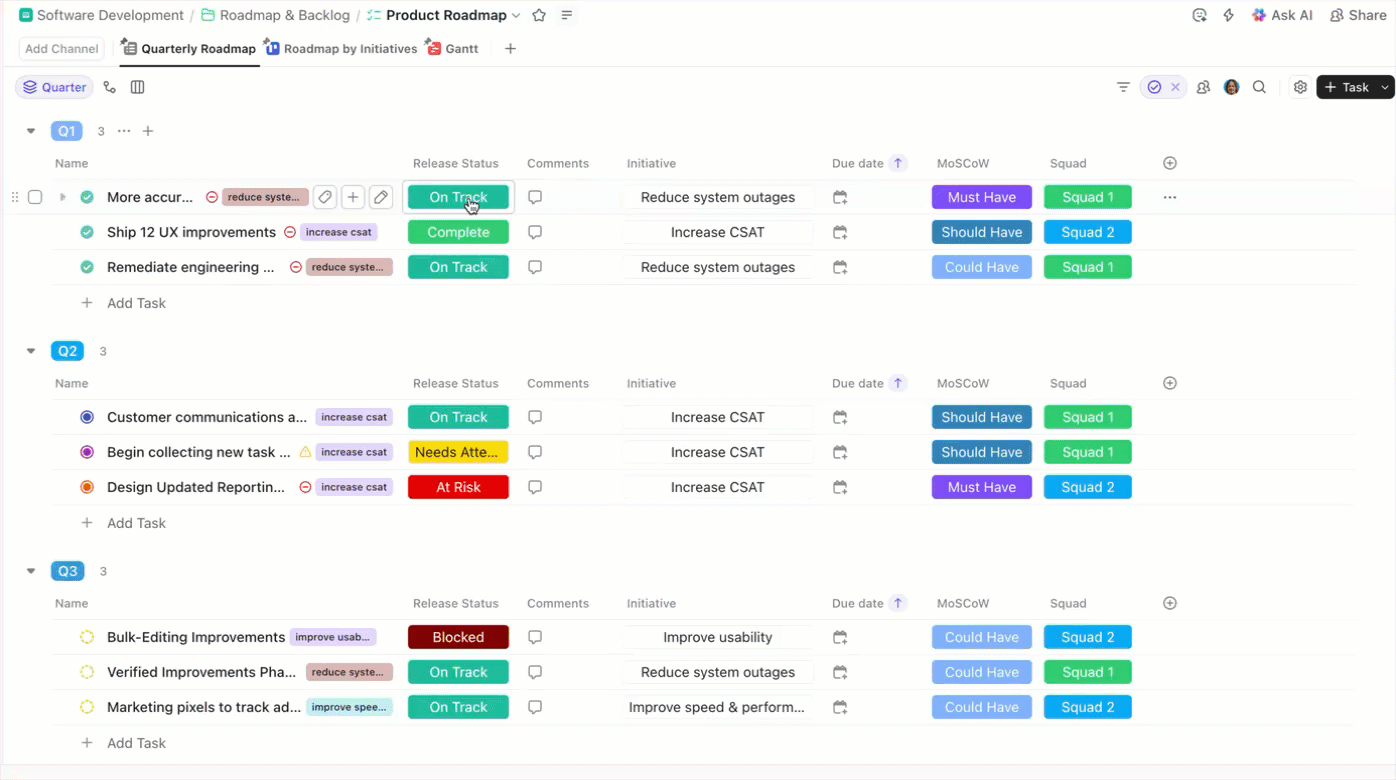
Task: Check the checkbox on the first Q1 task
Action: point(35,197)
